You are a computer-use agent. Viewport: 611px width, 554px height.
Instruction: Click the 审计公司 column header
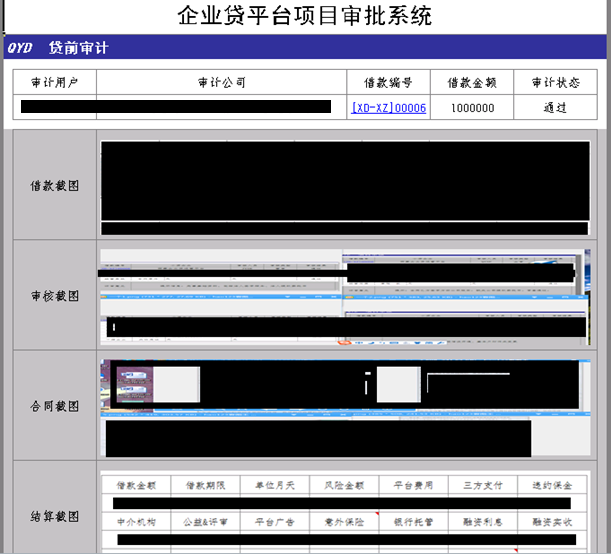click(x=222, y=82)
